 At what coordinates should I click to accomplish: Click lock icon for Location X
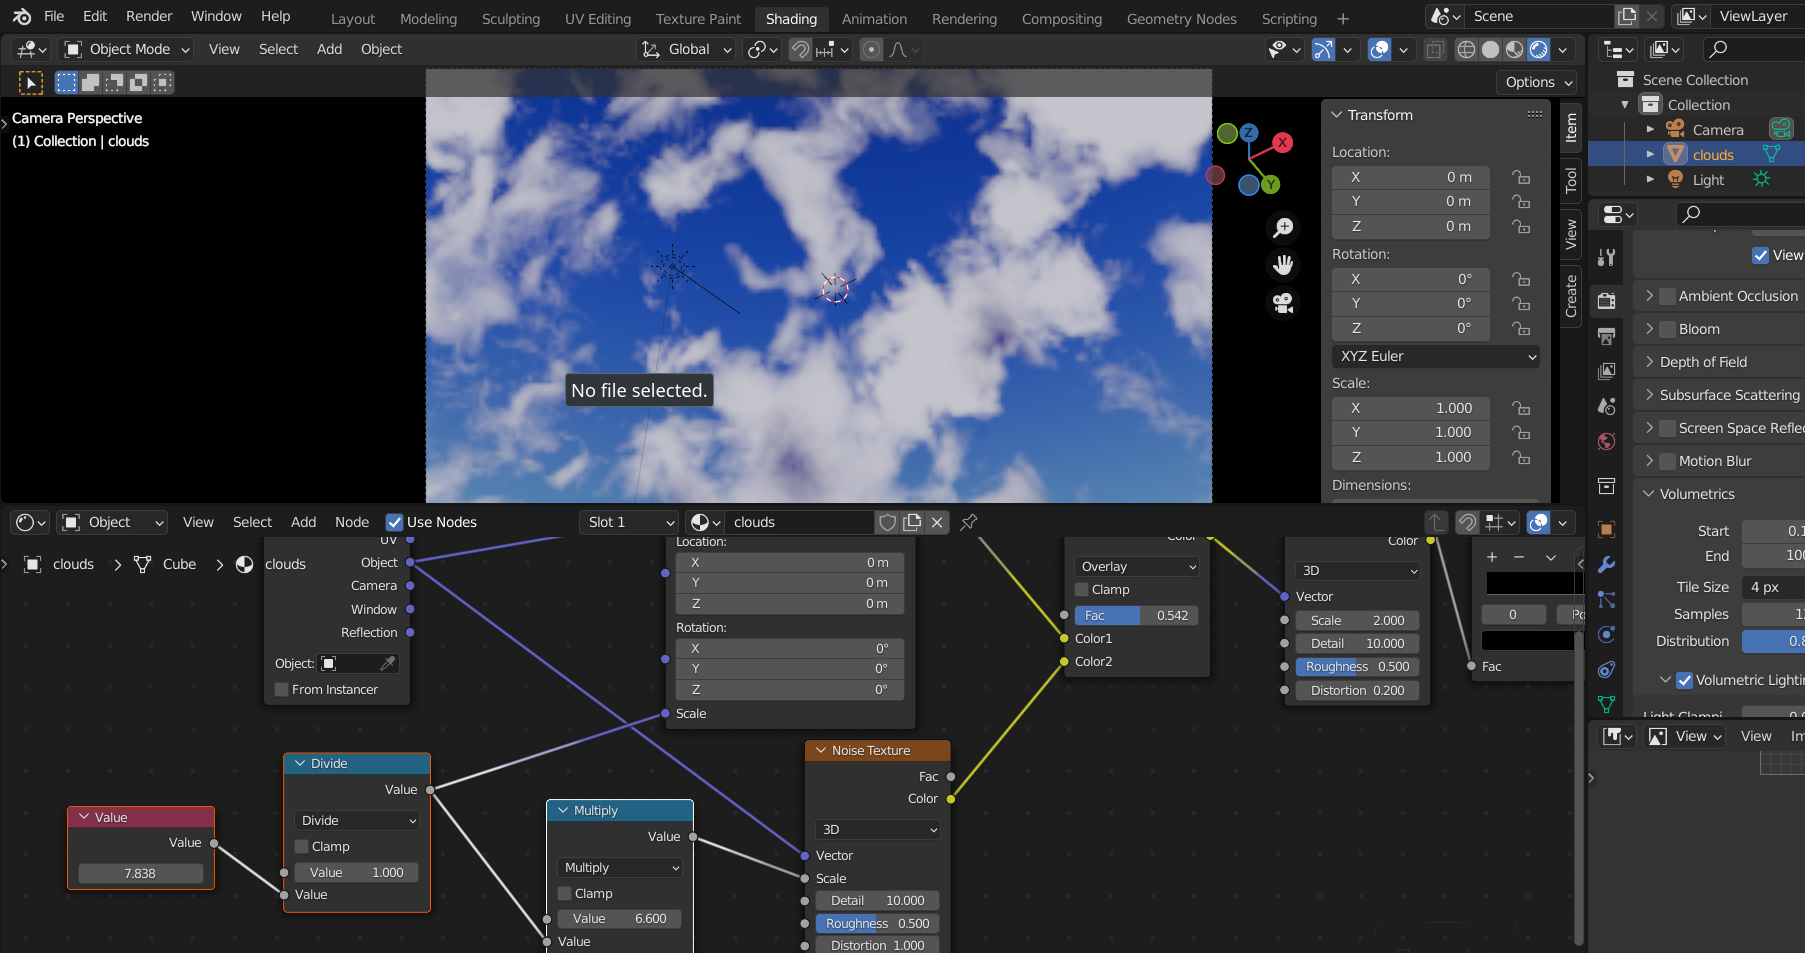tap(1521, 177)
